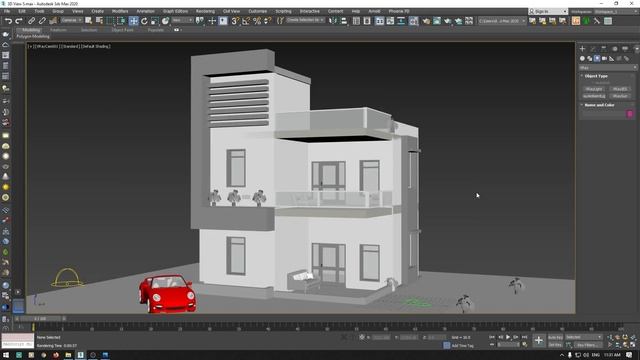
Task: Click the time slider handle
Action: coord(40,318)
